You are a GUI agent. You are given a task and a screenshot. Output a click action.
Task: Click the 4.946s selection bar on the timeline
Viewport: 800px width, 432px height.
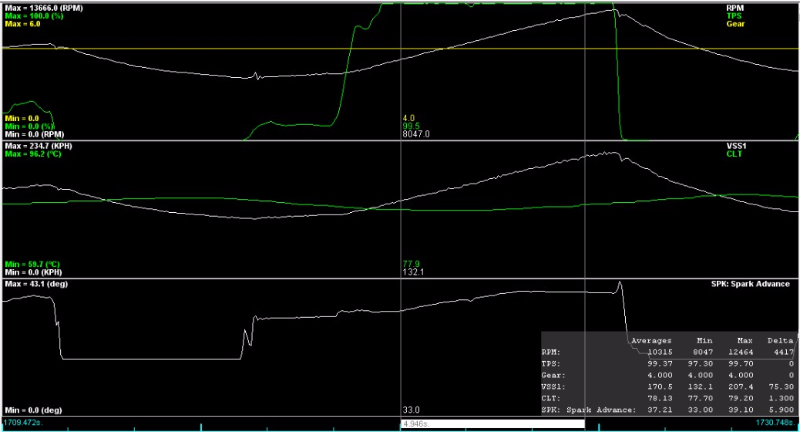point(492,424)
